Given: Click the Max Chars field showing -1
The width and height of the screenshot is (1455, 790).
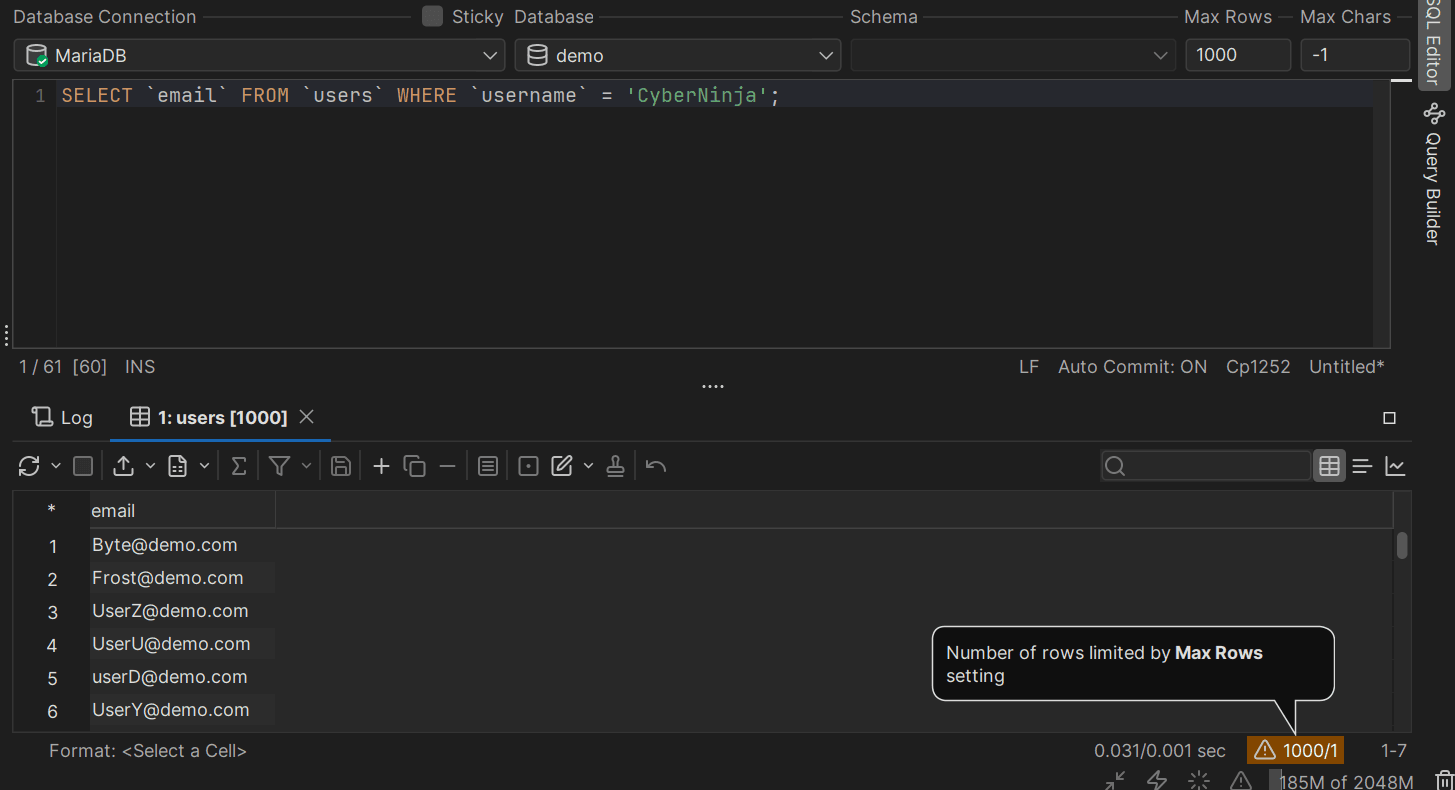Looking at the screenshot, I should coord(1355,55).
